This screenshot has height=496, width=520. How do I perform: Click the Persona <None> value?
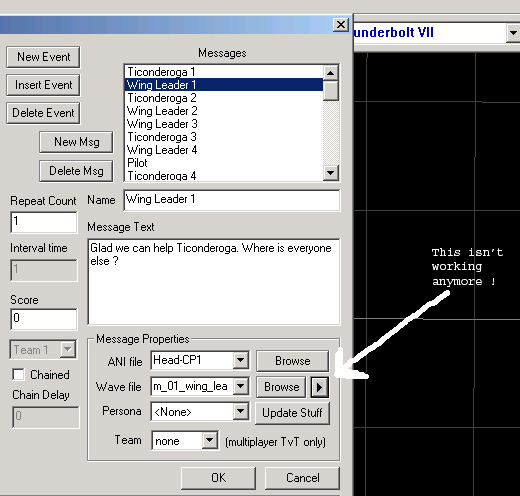click(192, 412)
